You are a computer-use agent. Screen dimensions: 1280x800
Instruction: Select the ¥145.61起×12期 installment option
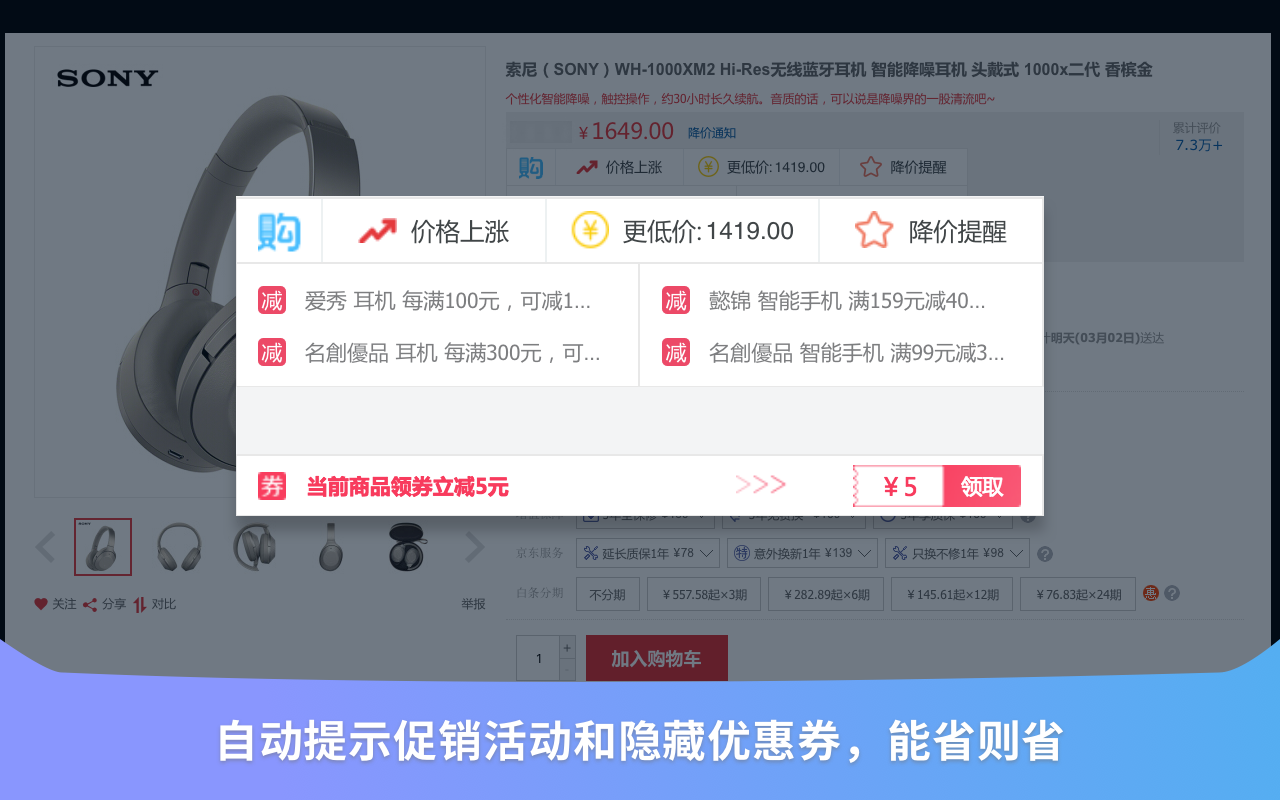[x=952, y=594]
